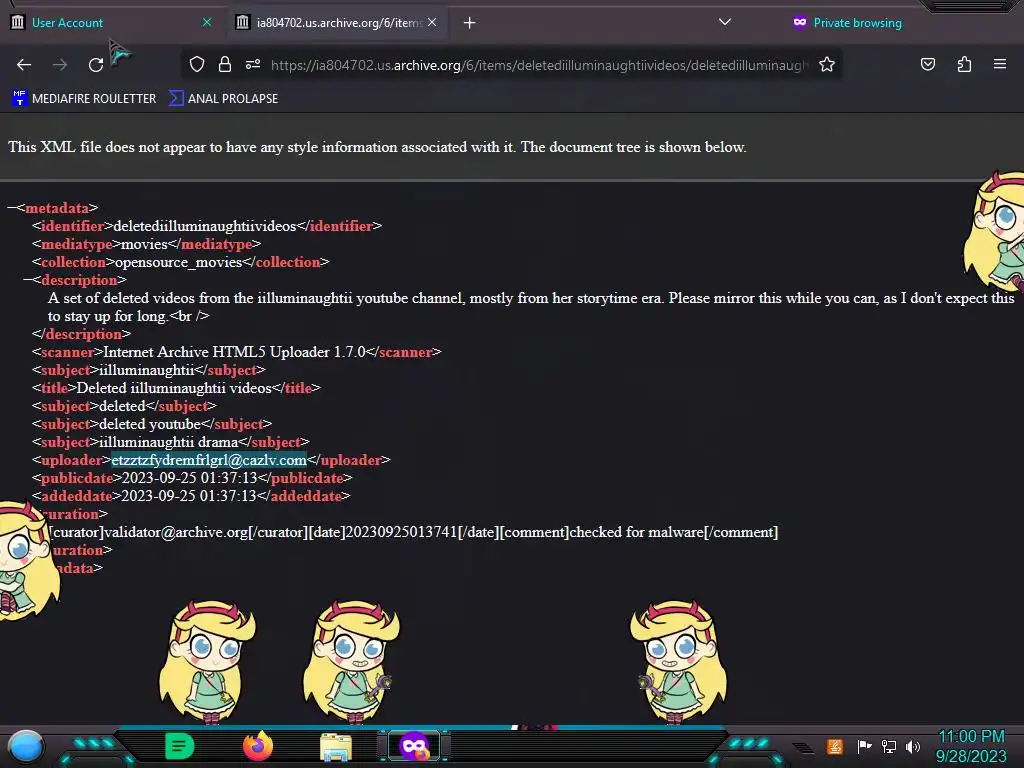1024x768 pixels.
Task: Collapse the description XML node
Action: [x=27, y=280]
